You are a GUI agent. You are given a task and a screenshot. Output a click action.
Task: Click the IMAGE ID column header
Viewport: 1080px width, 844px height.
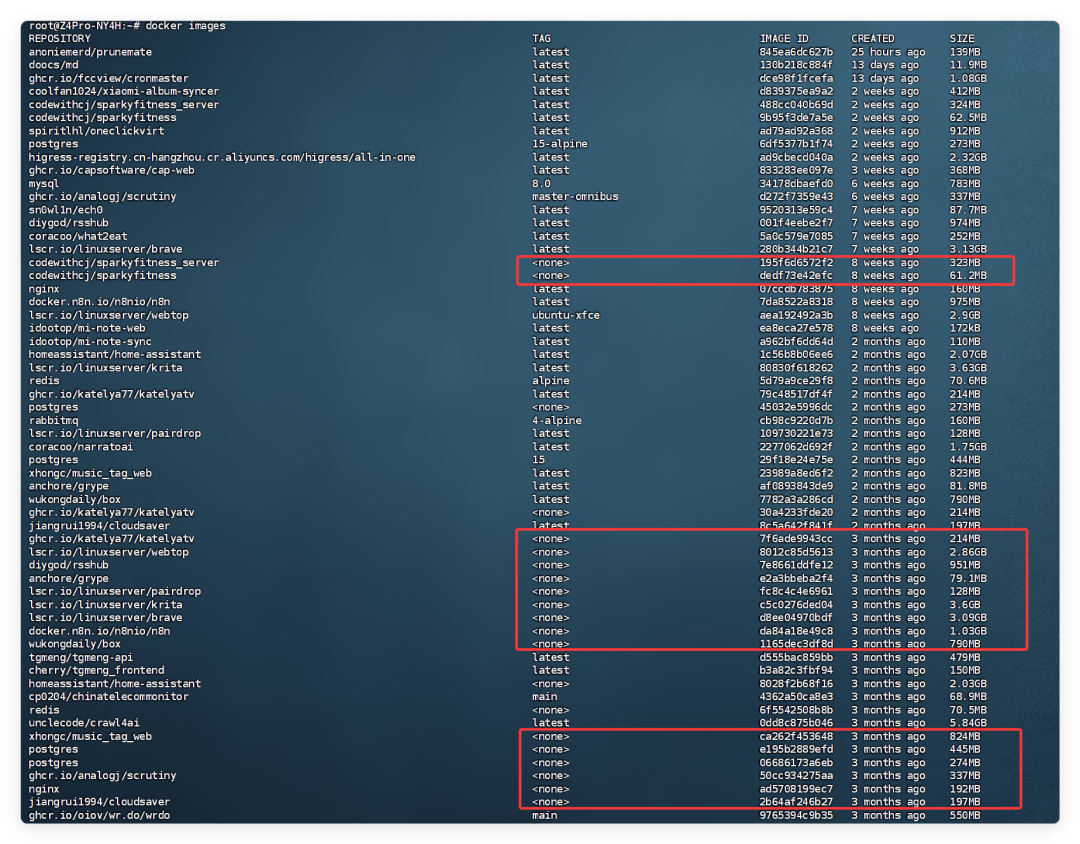[784, 39]
